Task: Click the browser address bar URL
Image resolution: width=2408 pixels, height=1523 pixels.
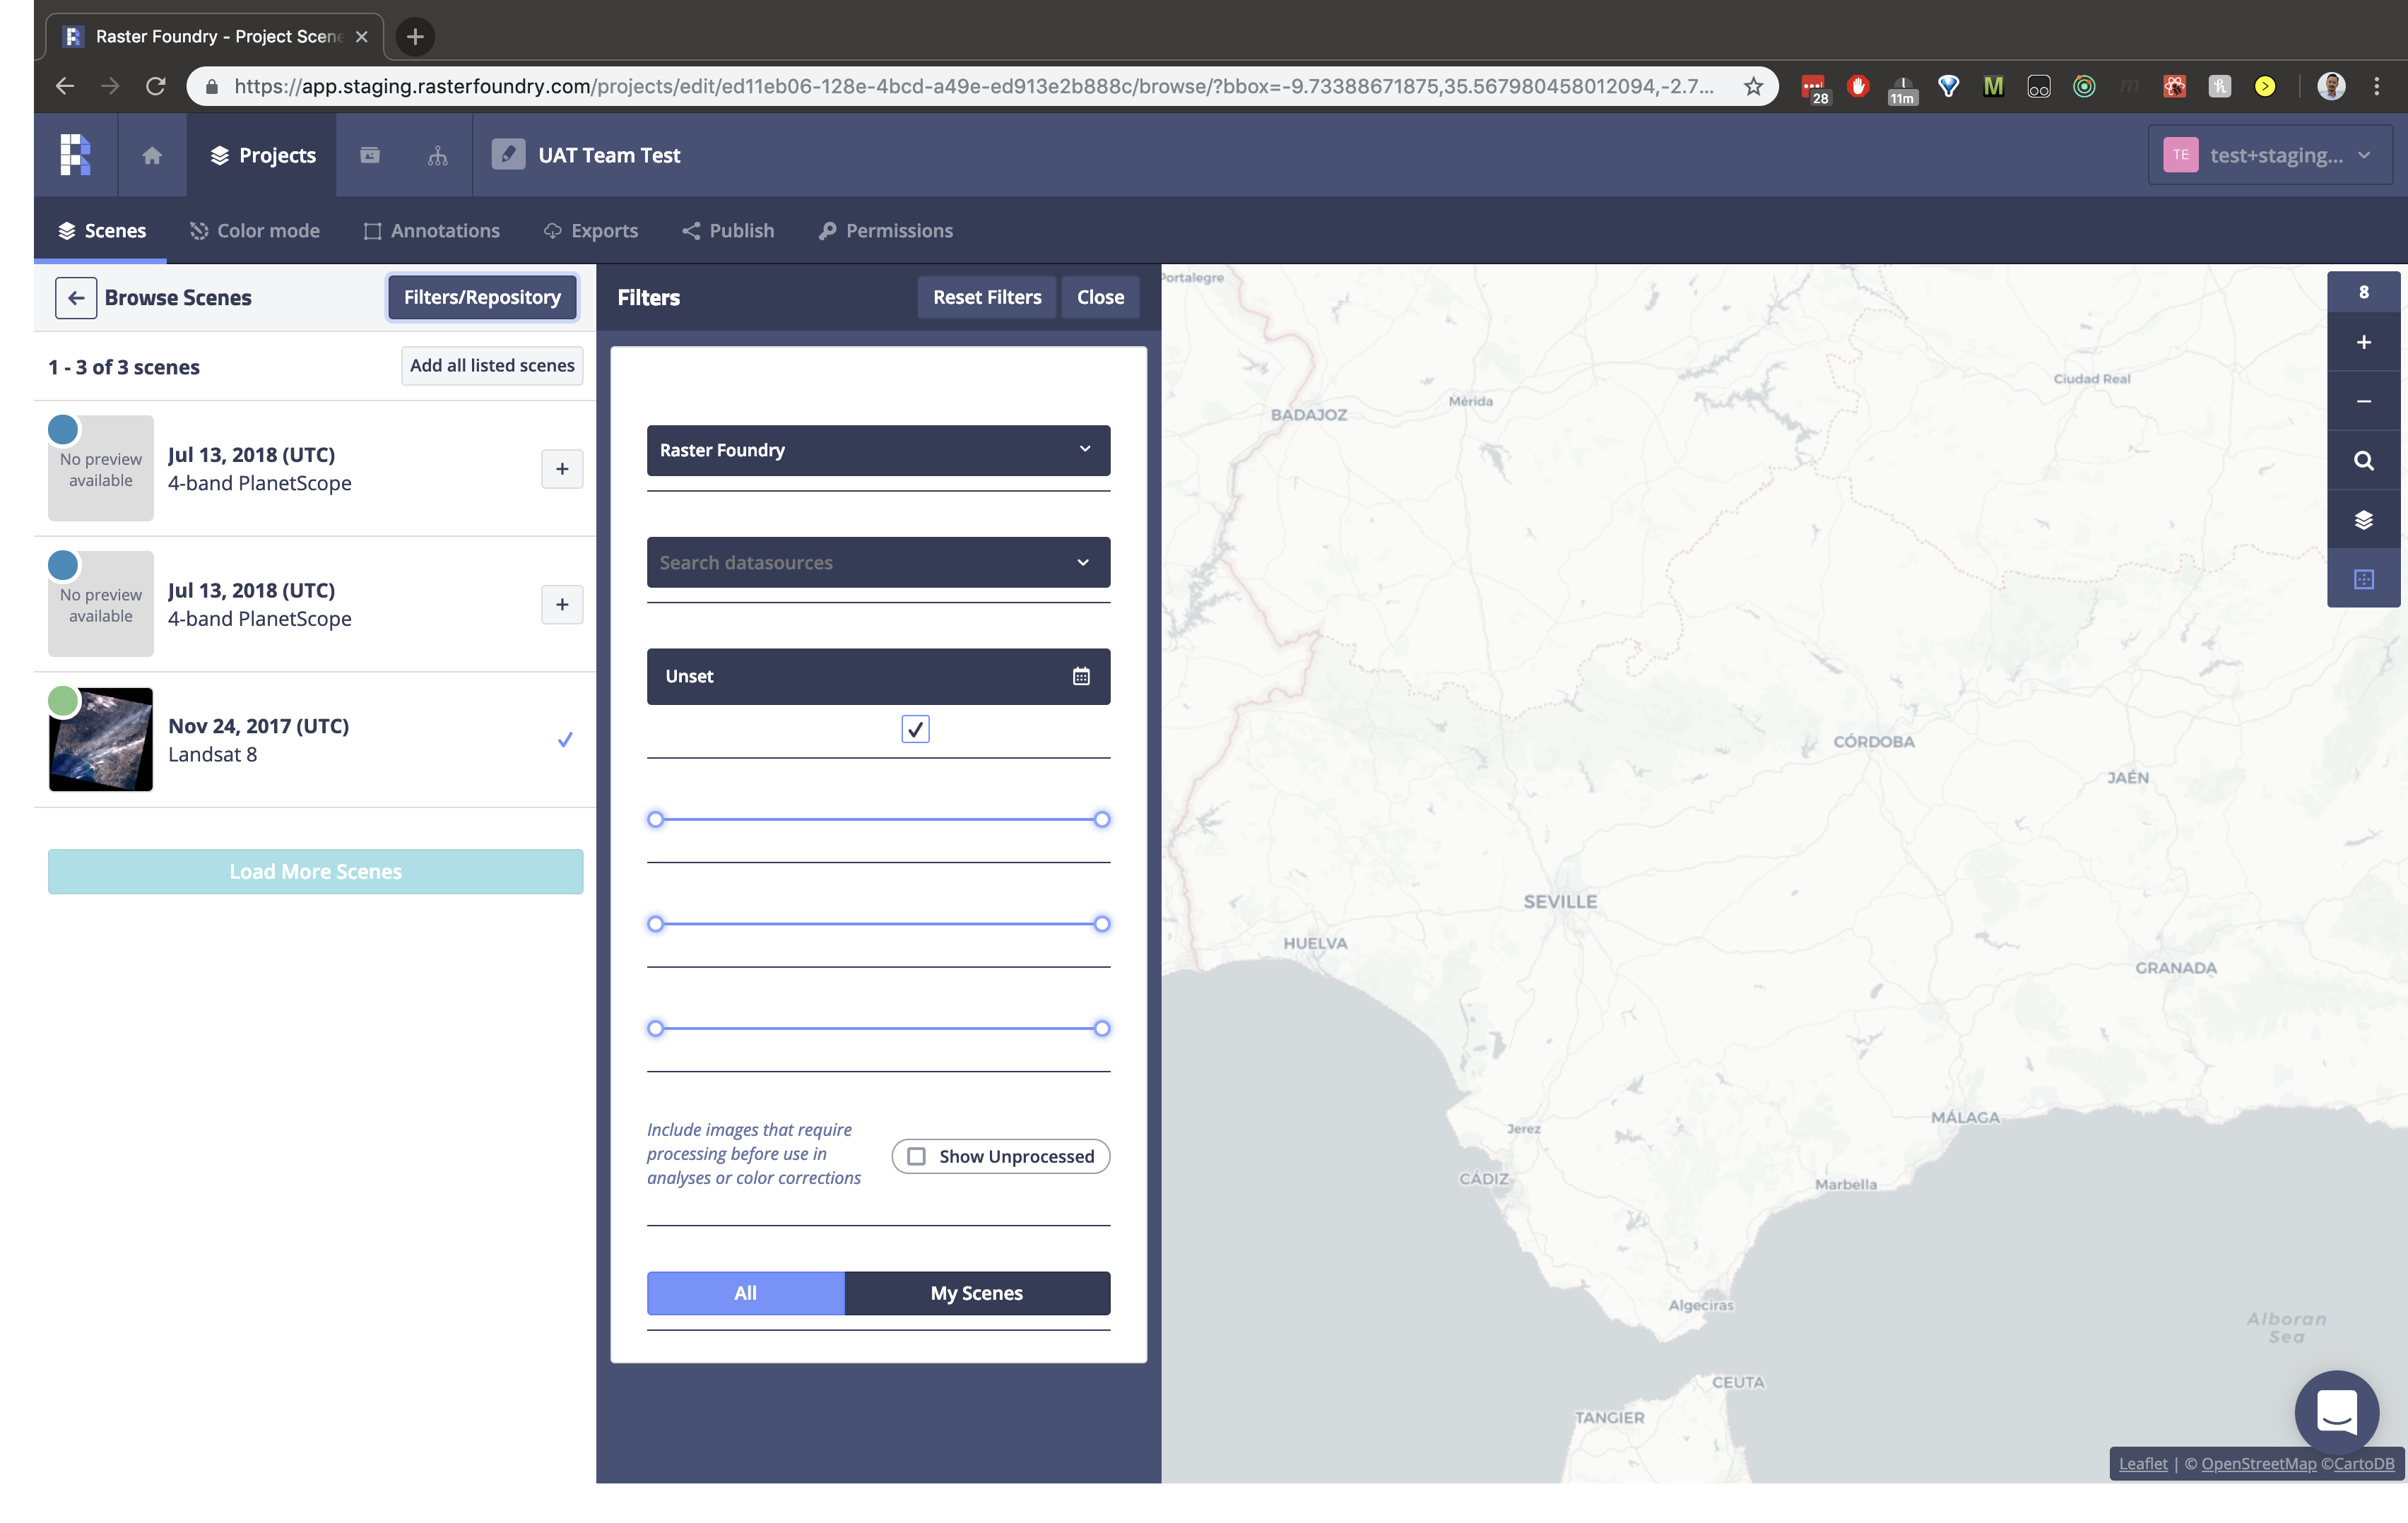Action: point(973,86)
